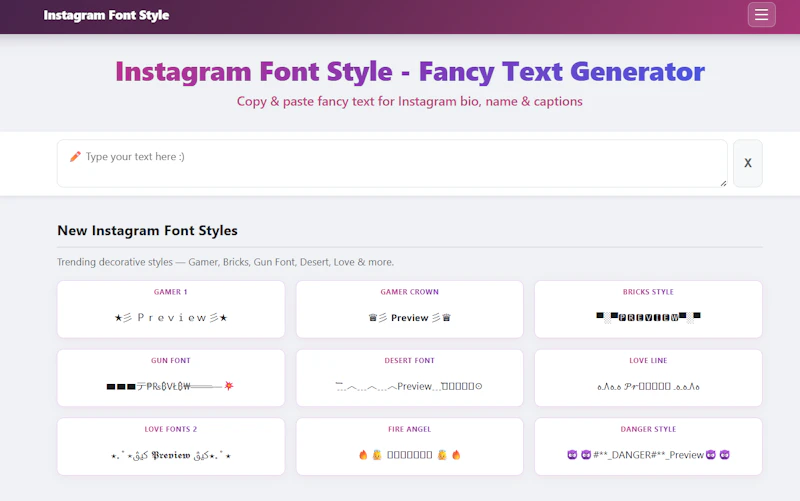800x501 pixels.
Task: Clear text with the X button
Action: 747,163
